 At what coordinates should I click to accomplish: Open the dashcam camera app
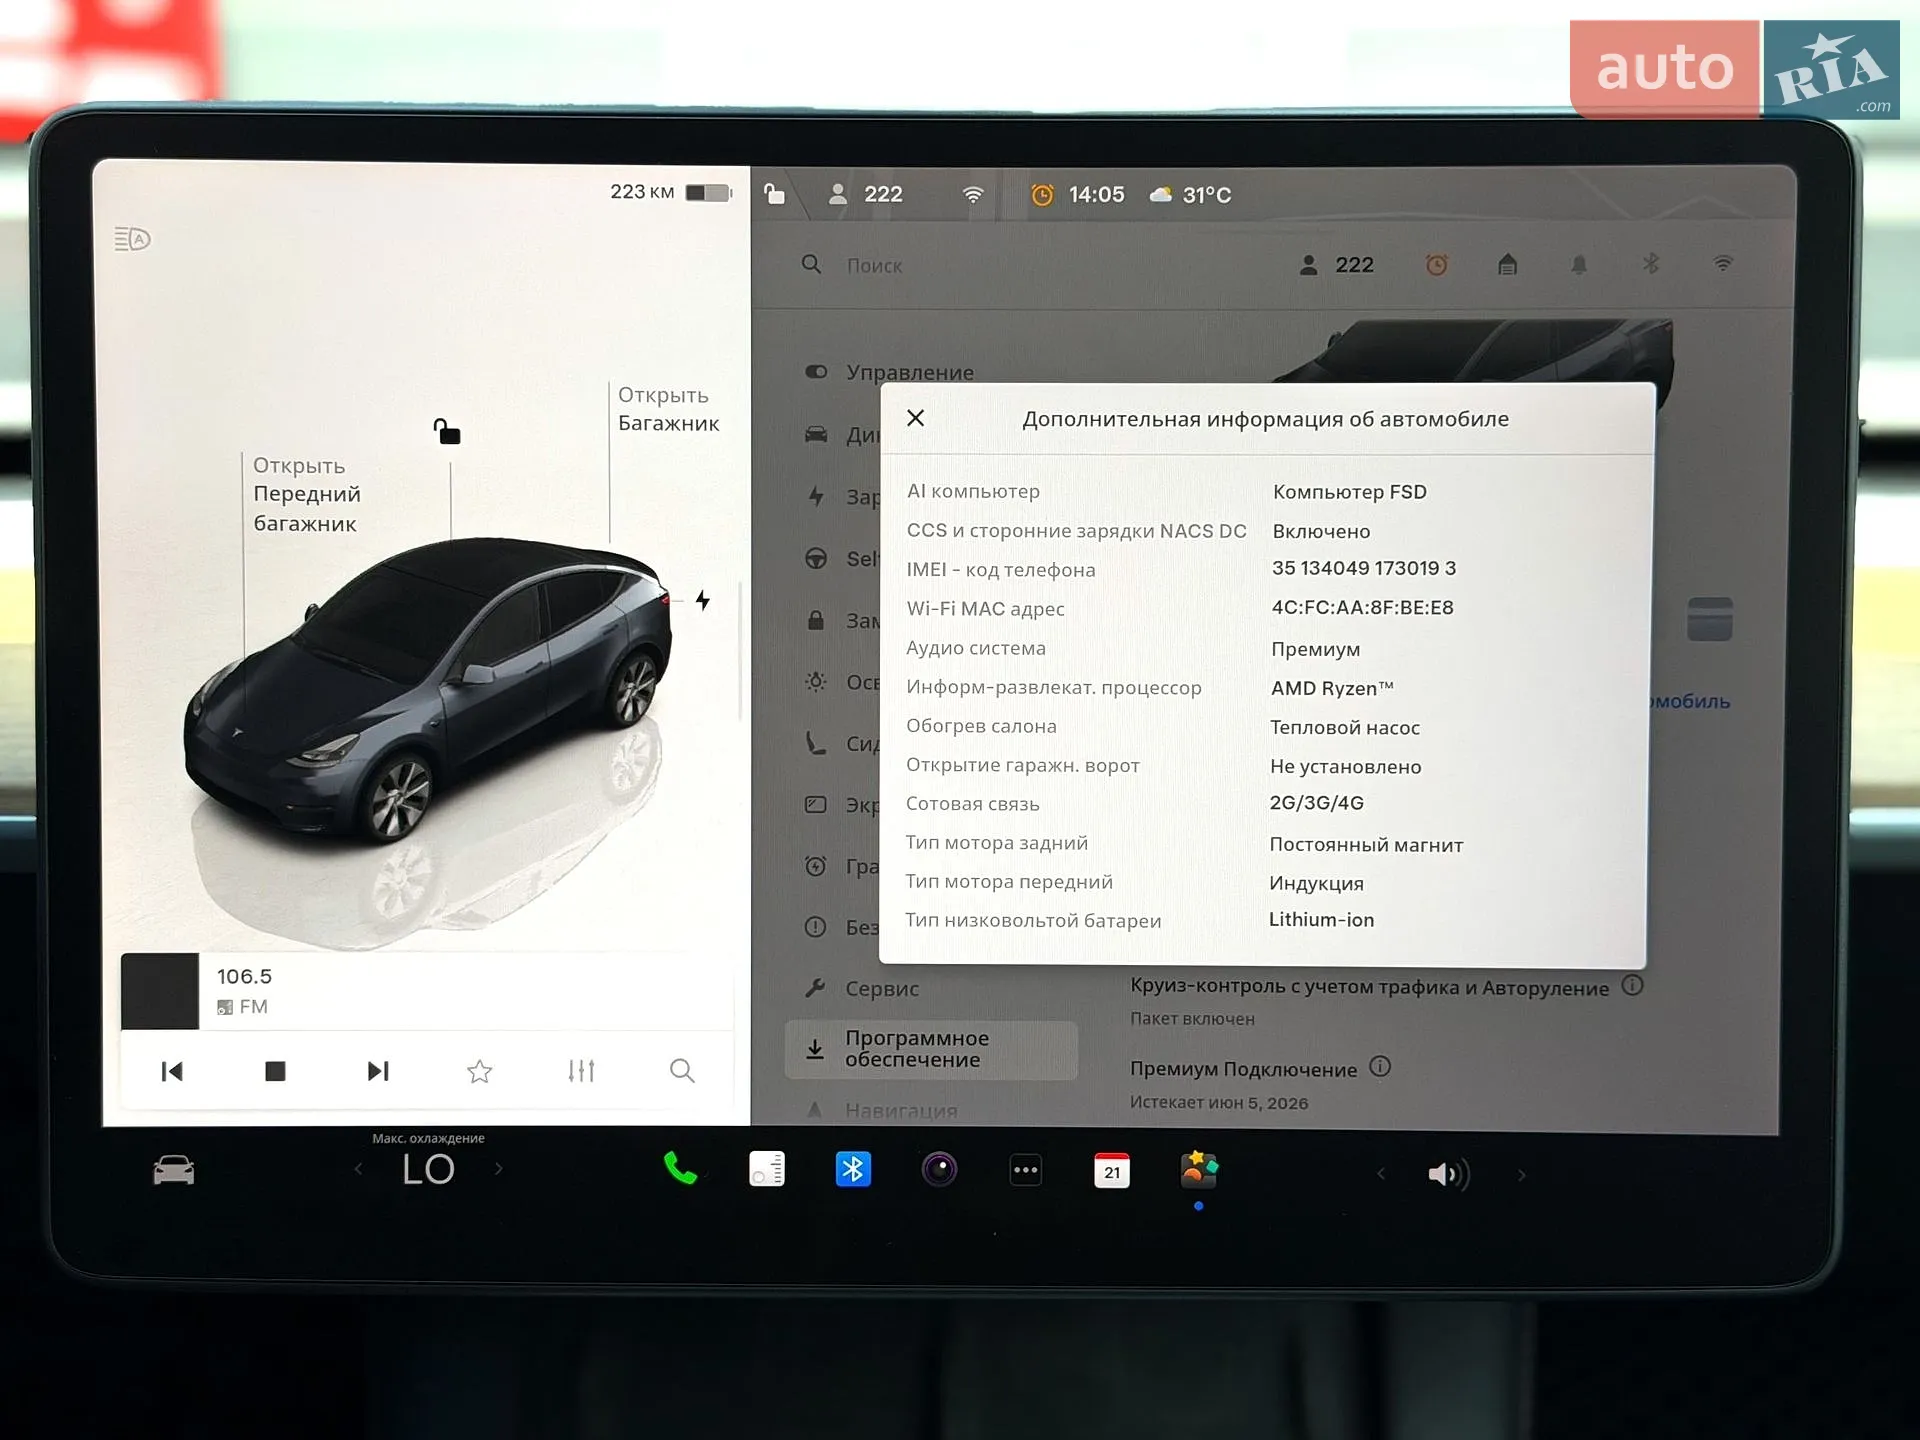(x=939, y=1168)
